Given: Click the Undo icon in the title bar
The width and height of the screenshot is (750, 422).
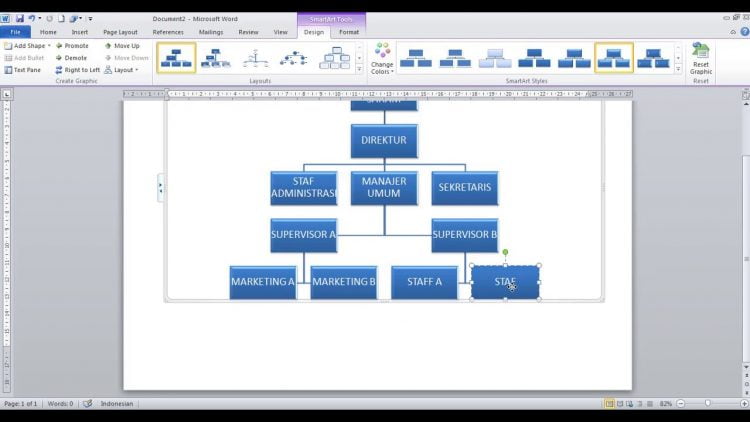Looking at the screenshot, I should pos(32,19).
